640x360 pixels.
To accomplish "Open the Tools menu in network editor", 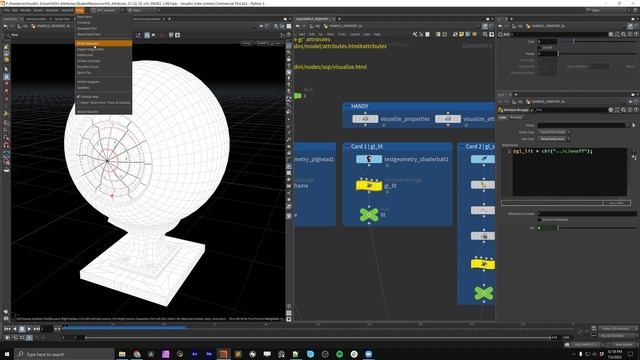I will pyautogui.click(x=341, y=35).
